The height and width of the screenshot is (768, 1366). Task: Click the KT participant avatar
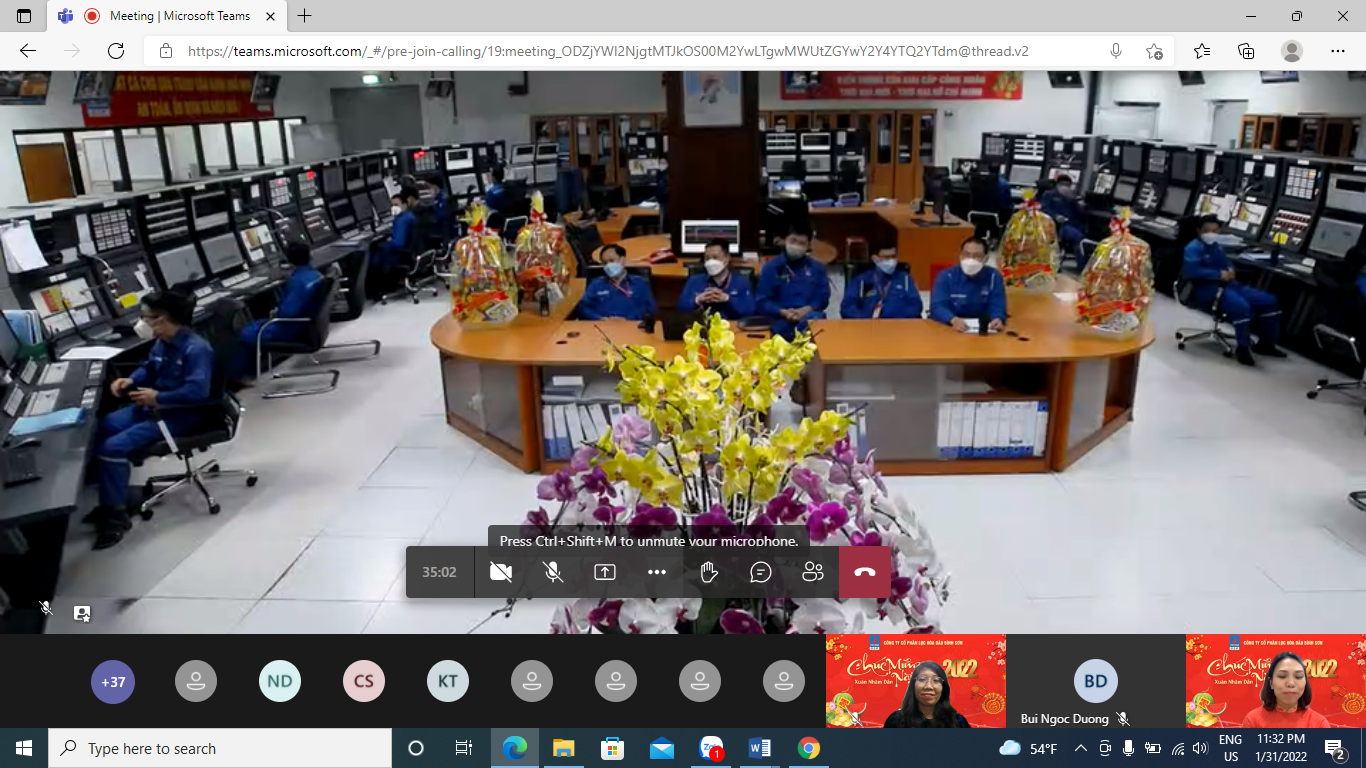point(448,682)
